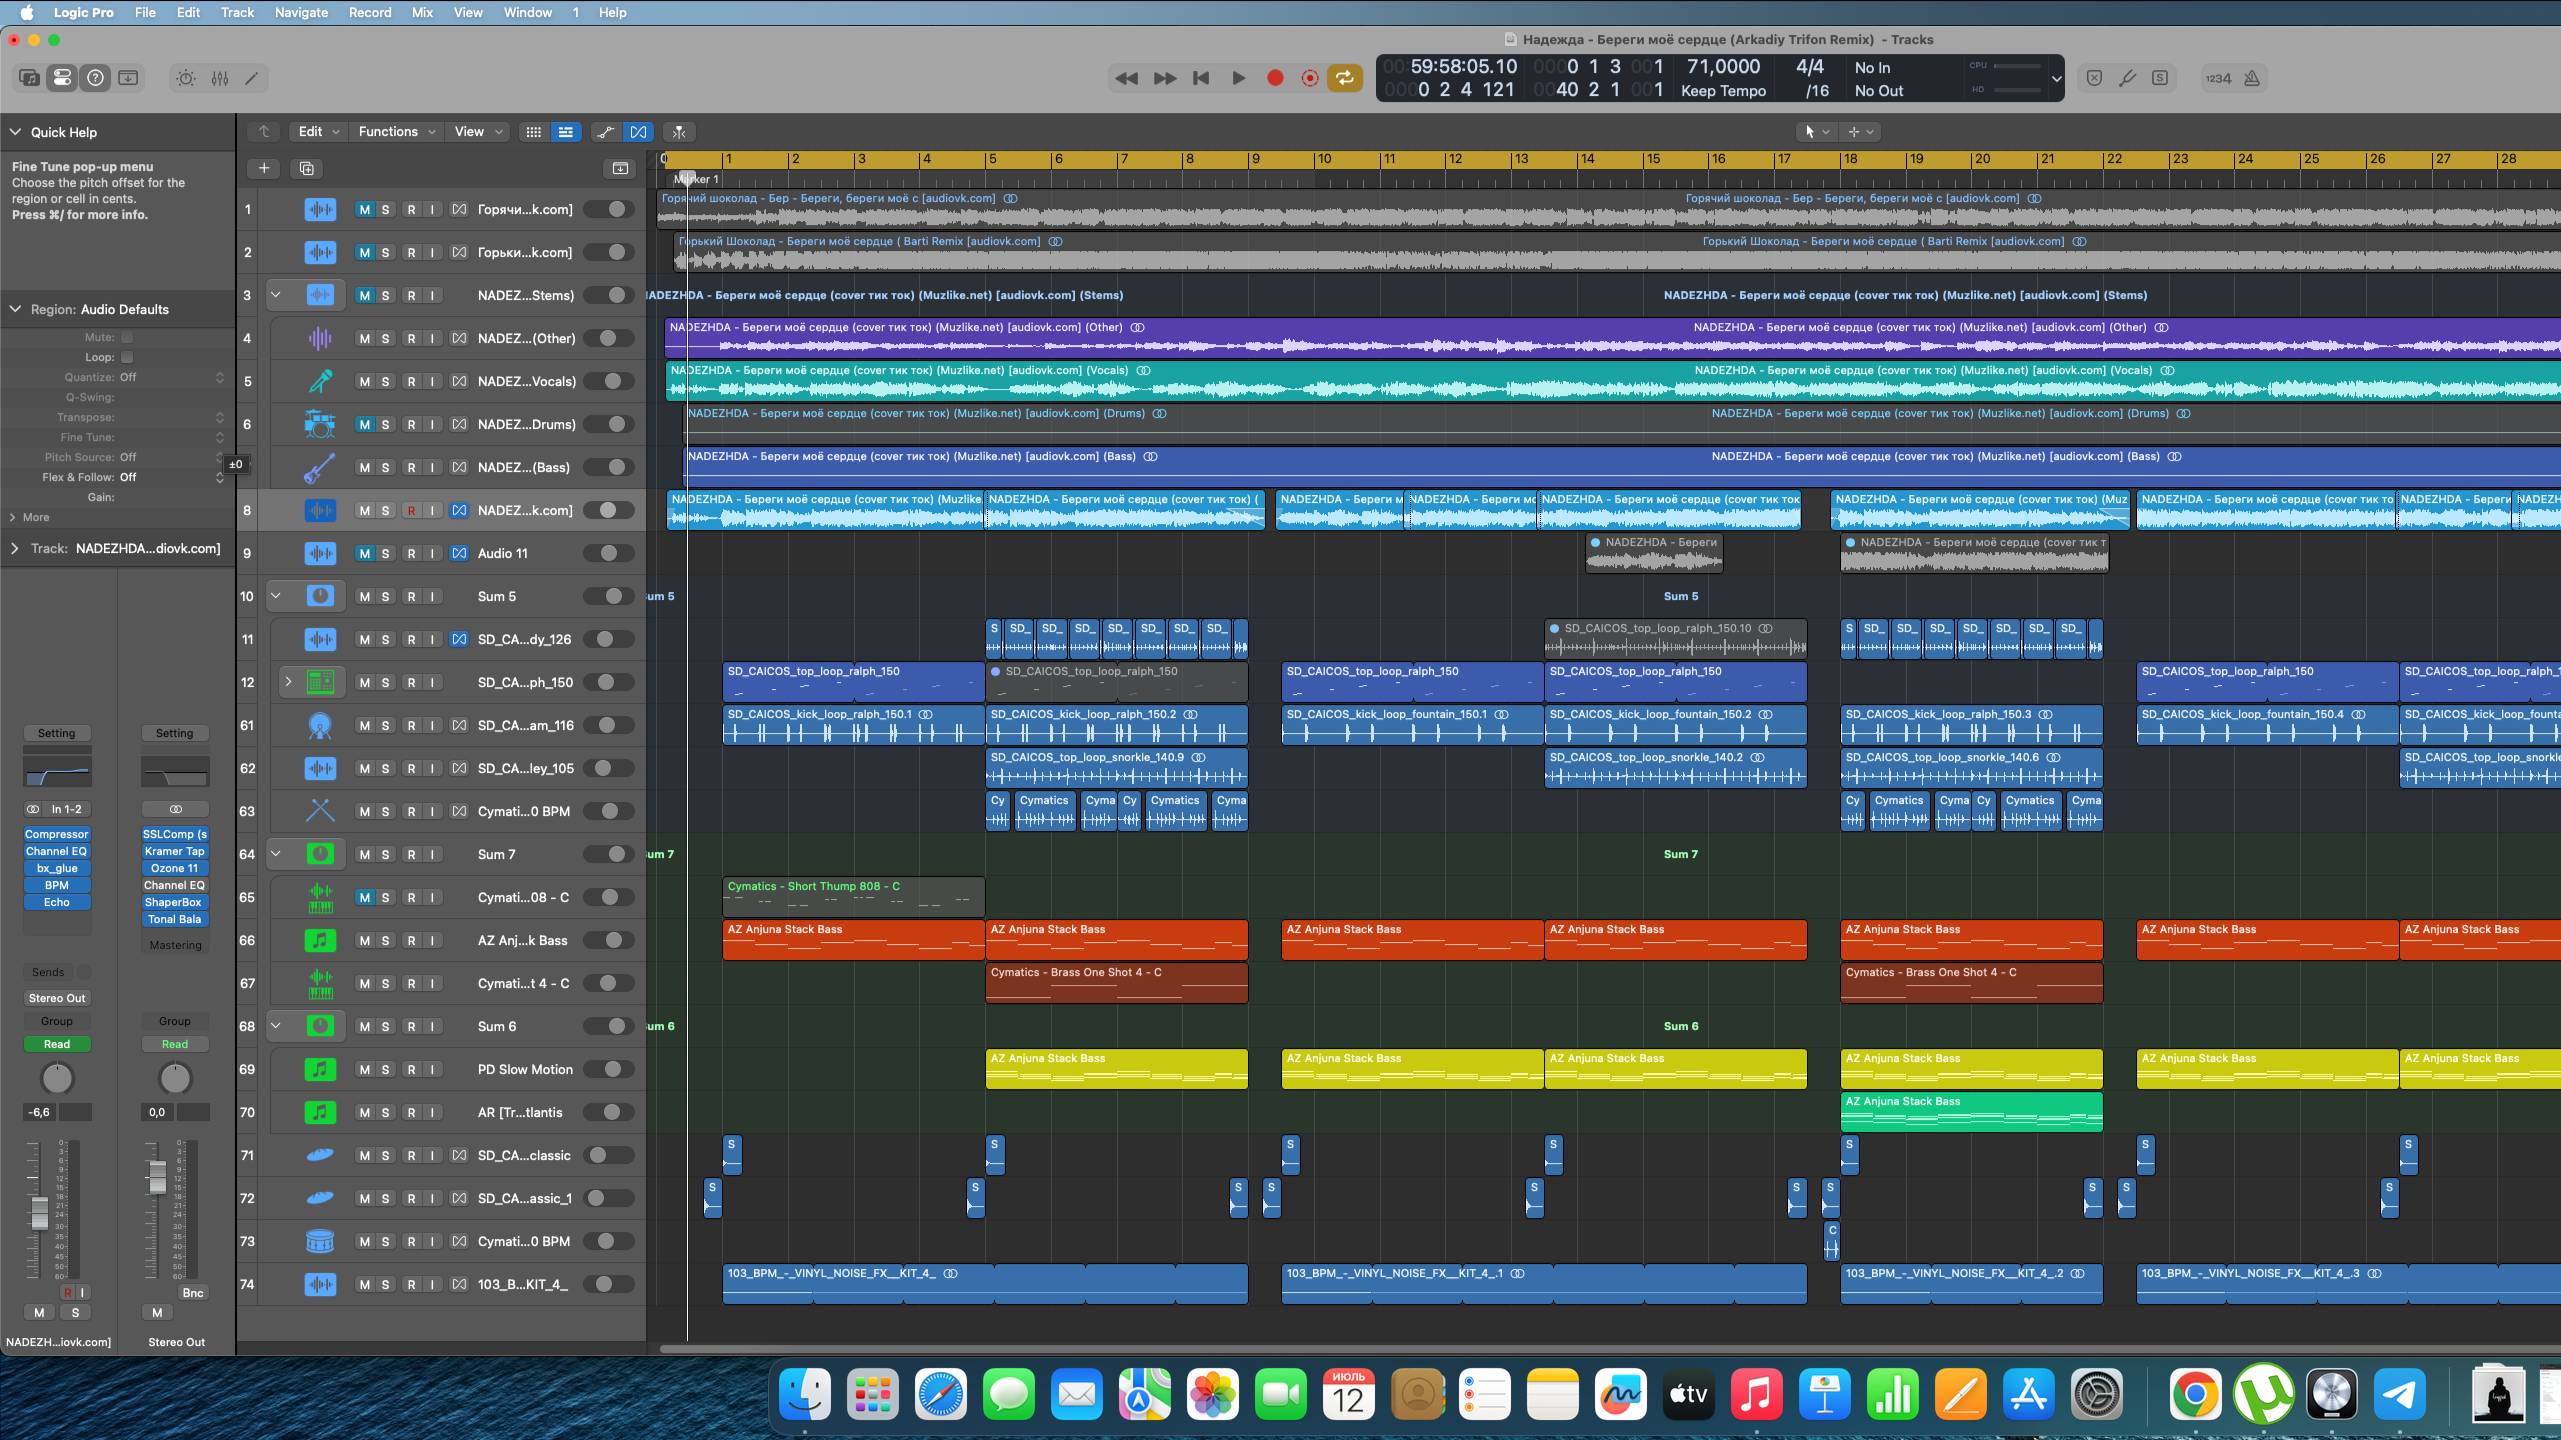The height and width of the screenshot is (1440, 2561).
Task: Click the Catch Playhead icon
Action: point(679,132)
